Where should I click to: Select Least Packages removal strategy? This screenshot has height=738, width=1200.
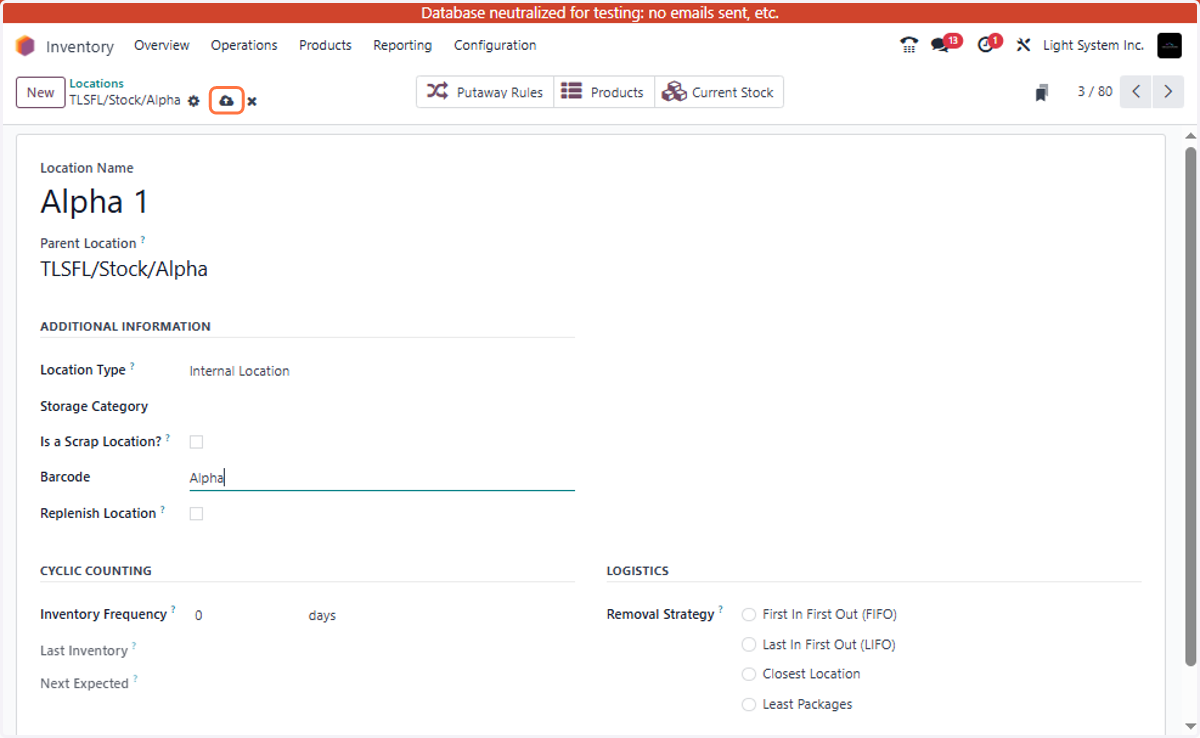pos(749,705)
